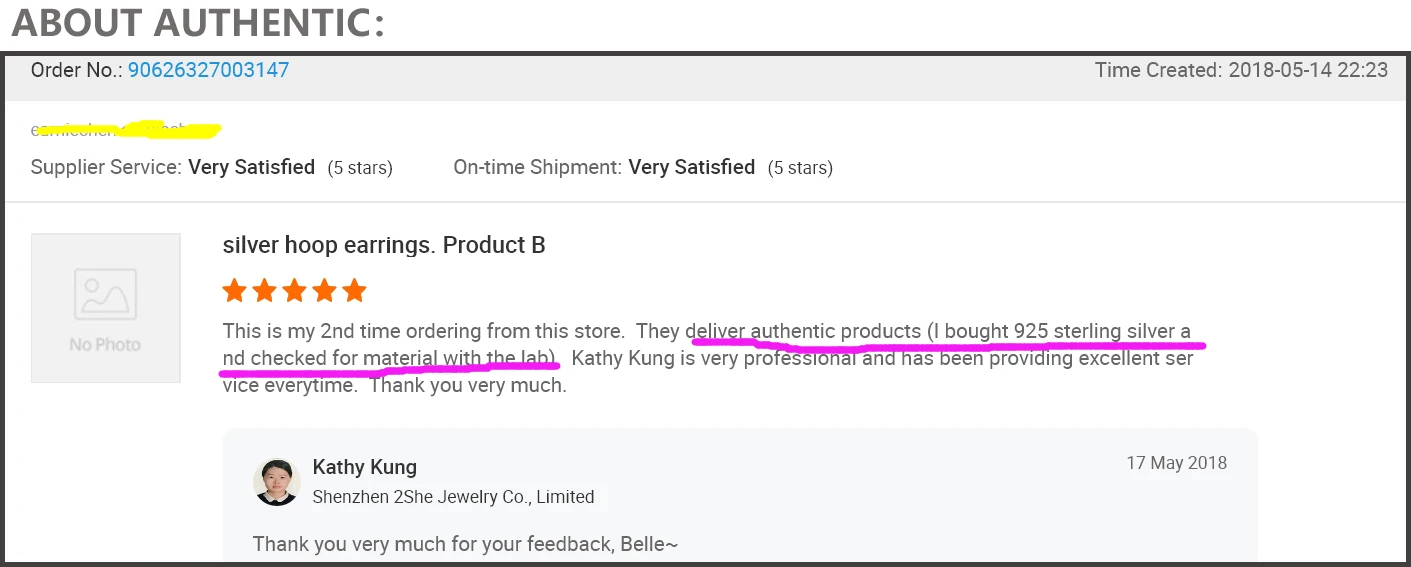Click the thank you feedback reply message

(466, 544)
